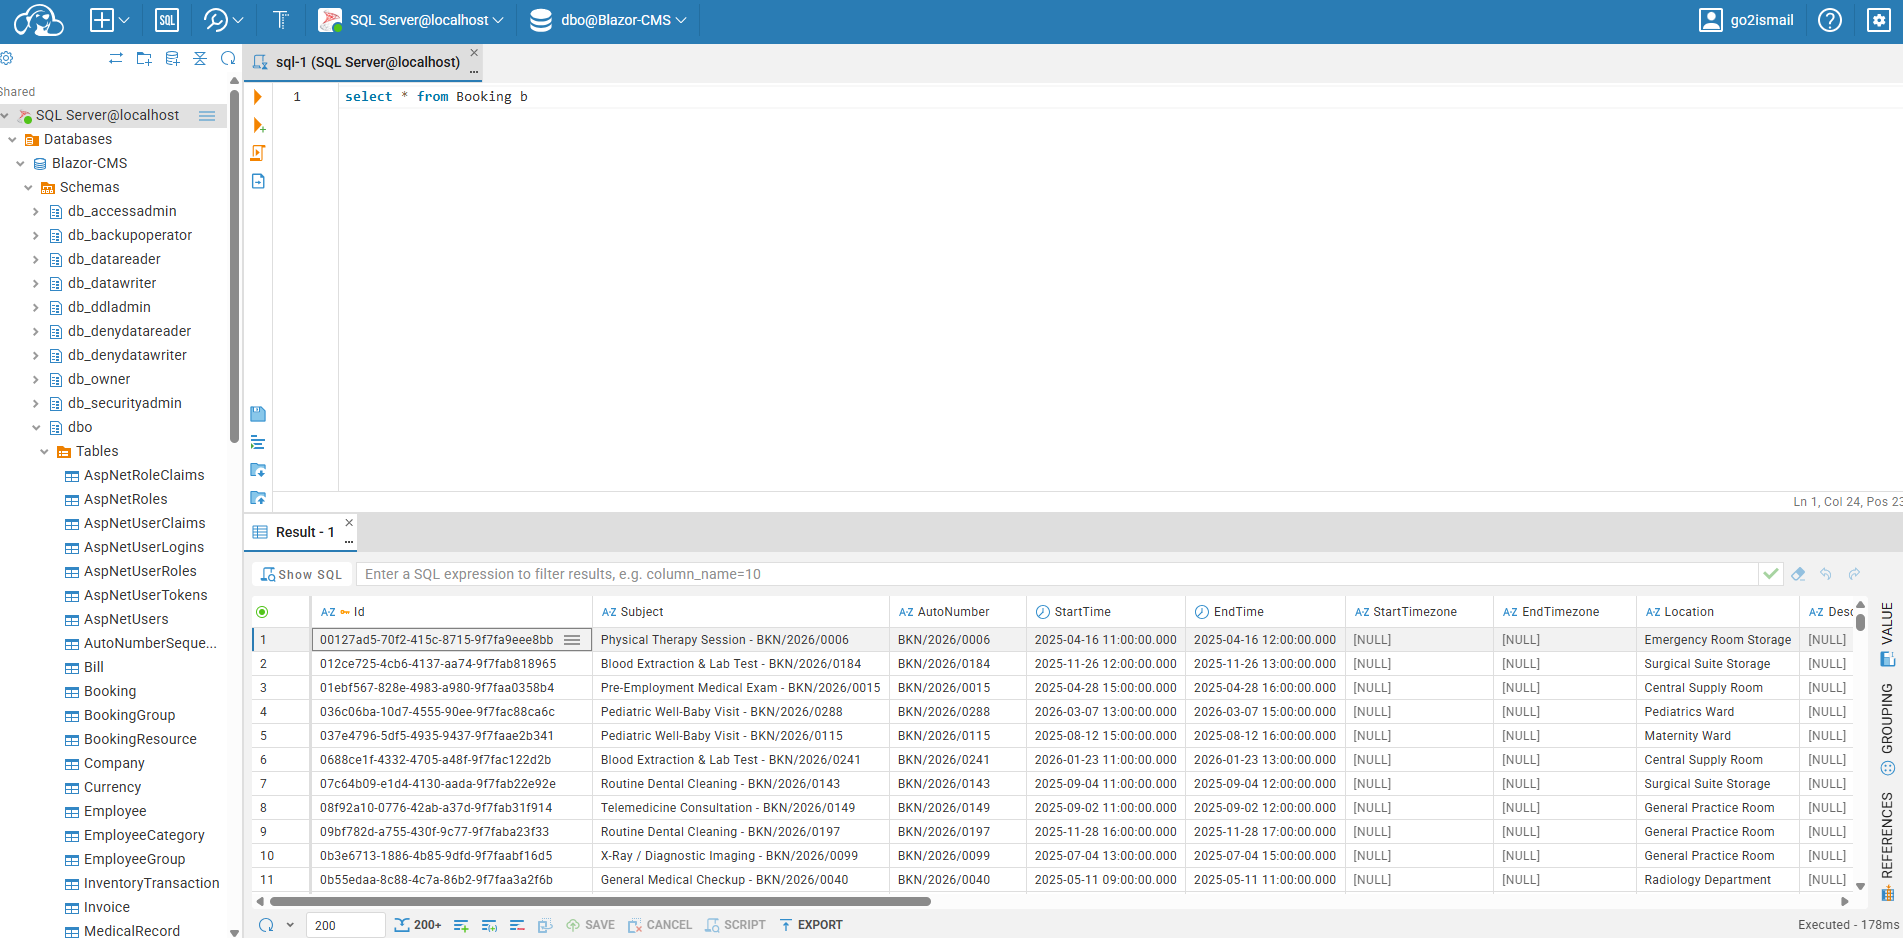The image size is (1903, 938).
Task: Select the Booking table in tree
Action: pyautogui.click(x=110, y=691)
